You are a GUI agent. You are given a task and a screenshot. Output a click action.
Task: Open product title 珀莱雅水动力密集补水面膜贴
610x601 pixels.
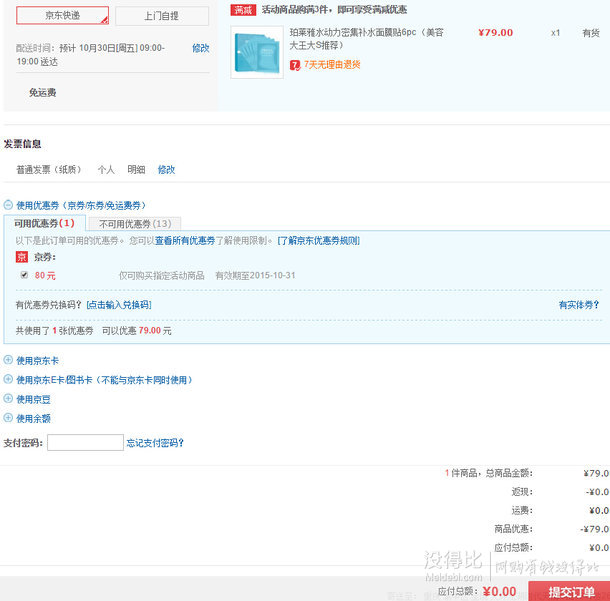[x=366, y=39]
